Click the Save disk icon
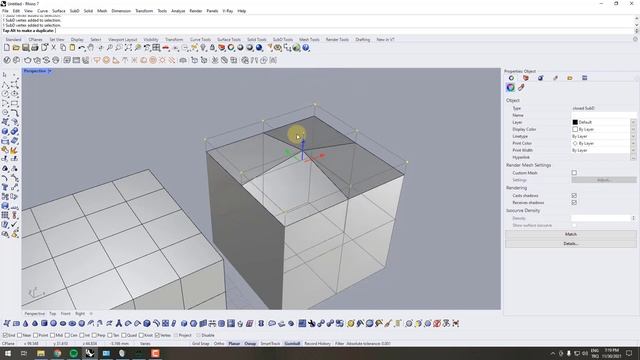Image resolution: width=640 pixels, height=360 pixels. [25, 48]
